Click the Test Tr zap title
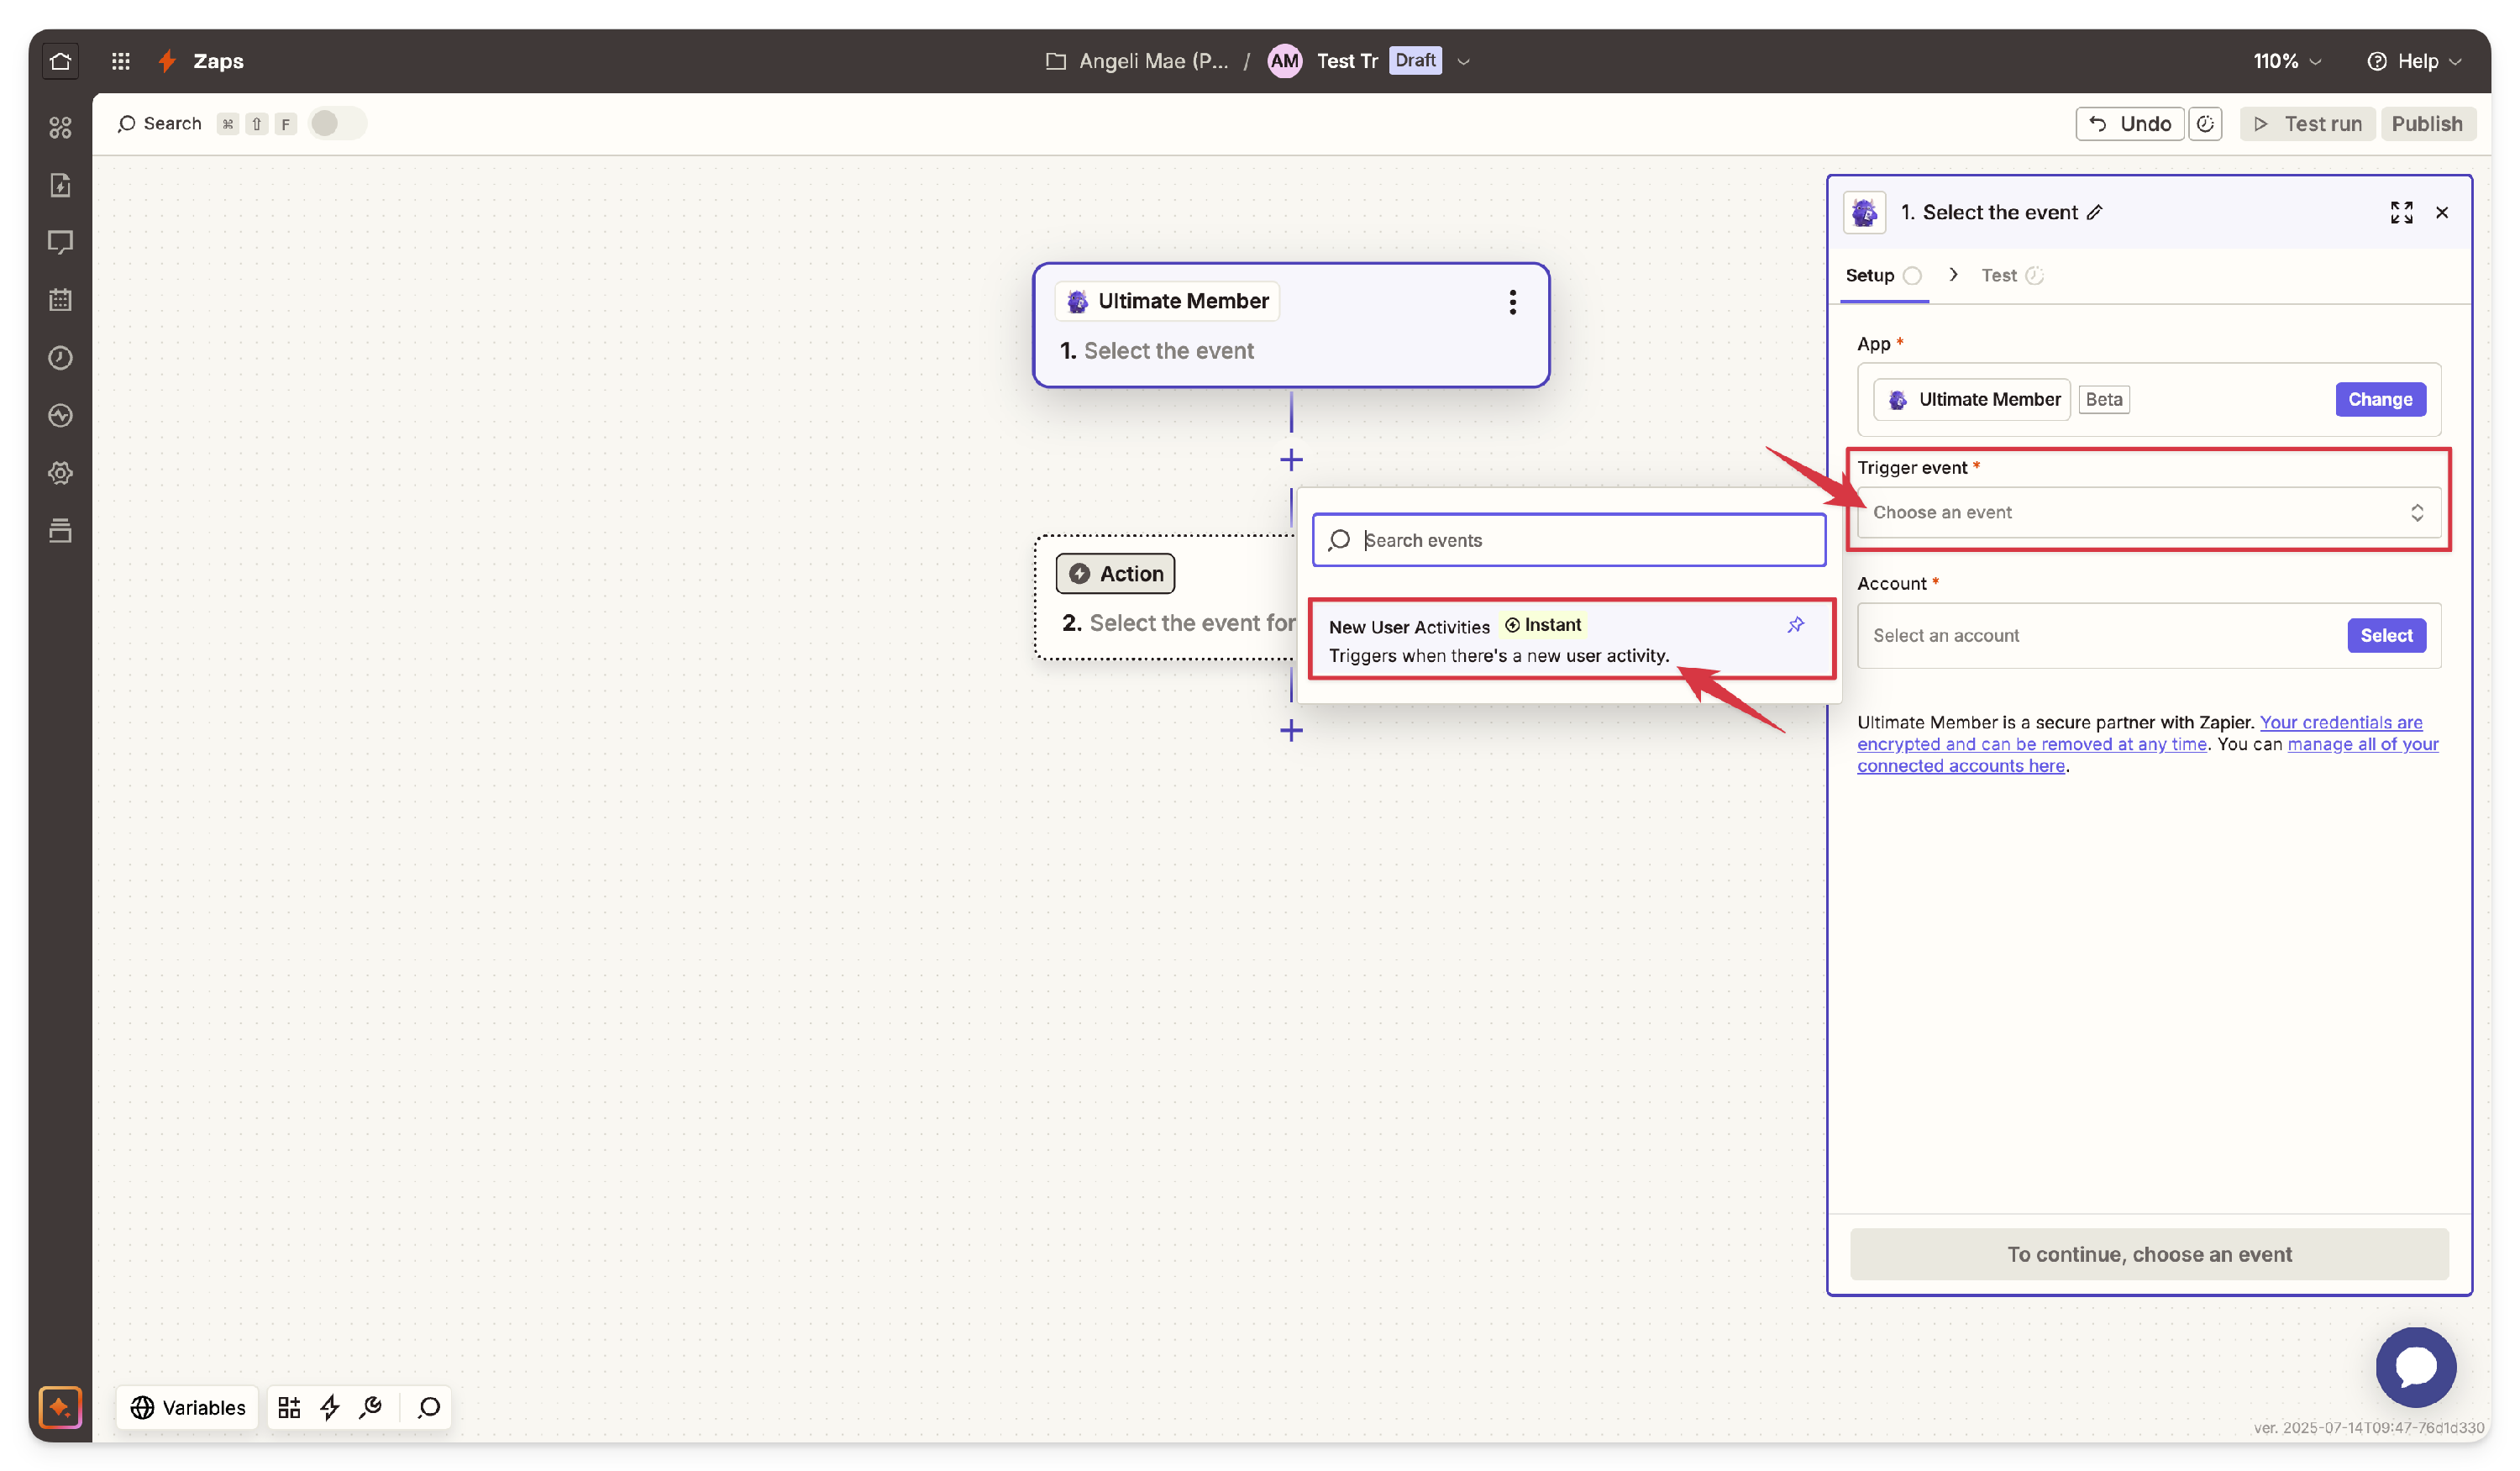 1346,61
